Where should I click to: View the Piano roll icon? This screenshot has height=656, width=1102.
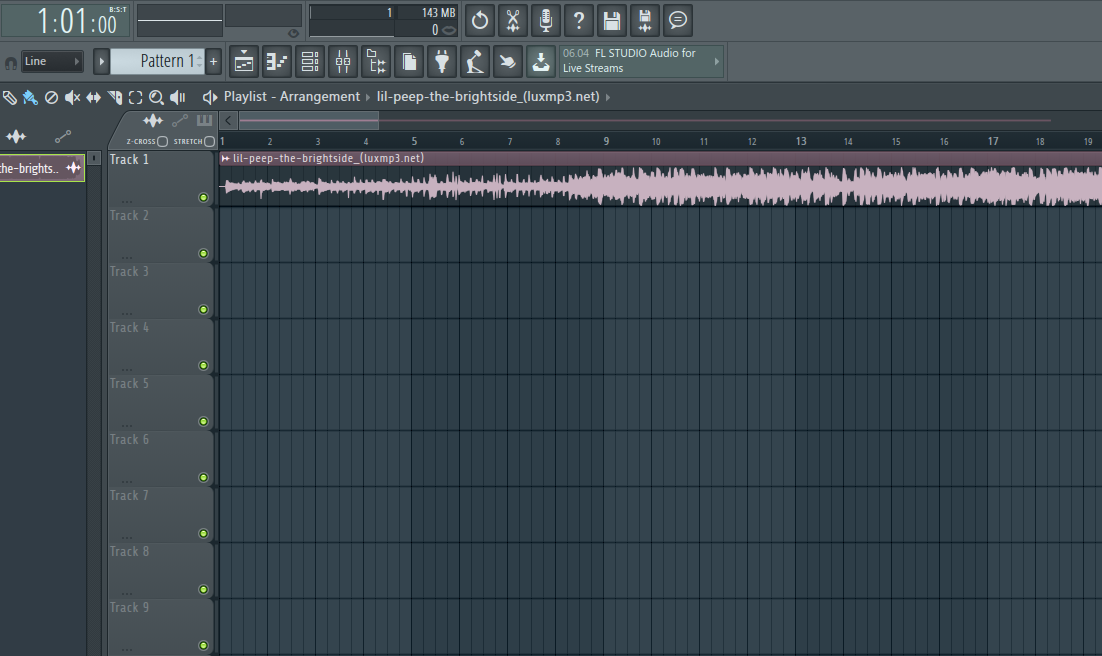pos(277,62)
